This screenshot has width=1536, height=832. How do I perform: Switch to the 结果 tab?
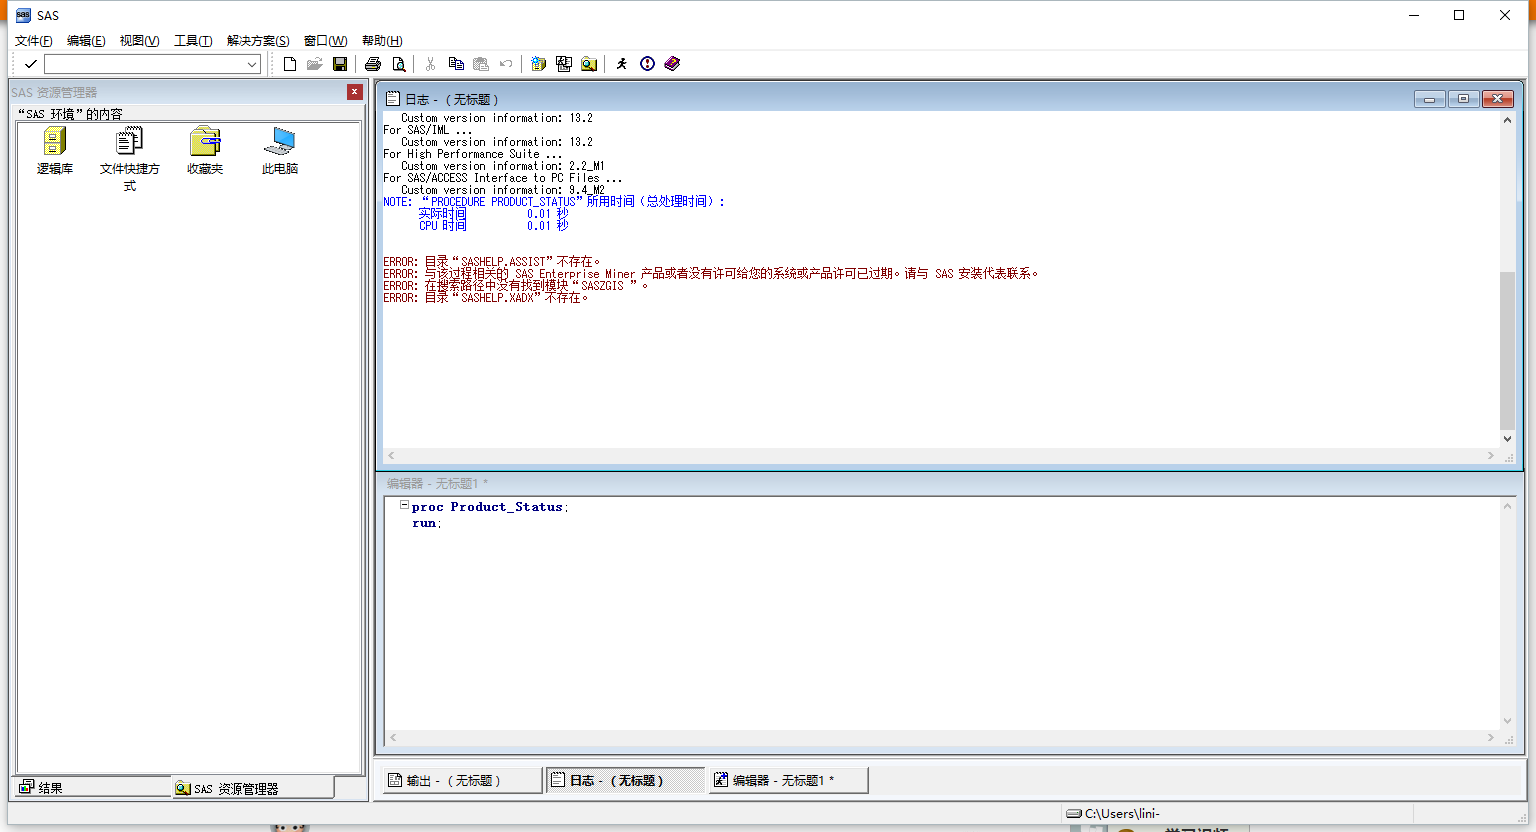click(x=92, y=787)
